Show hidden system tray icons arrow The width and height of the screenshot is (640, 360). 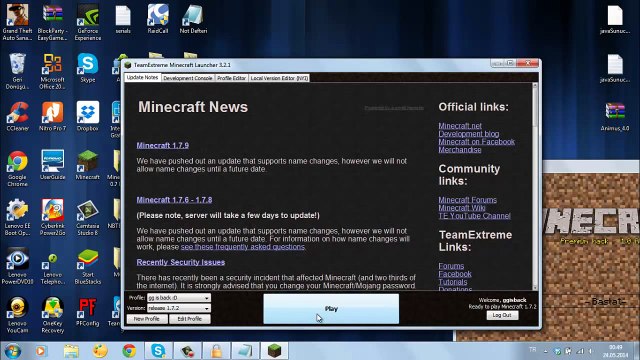[x=546, y=351]
